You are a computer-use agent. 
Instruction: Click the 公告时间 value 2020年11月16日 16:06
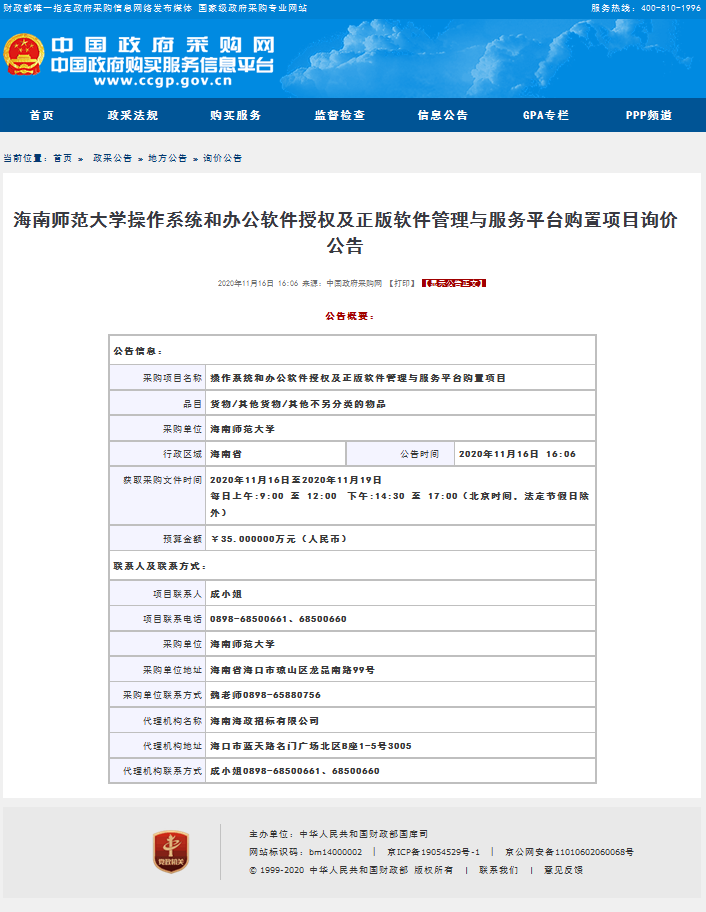(517, 454)
